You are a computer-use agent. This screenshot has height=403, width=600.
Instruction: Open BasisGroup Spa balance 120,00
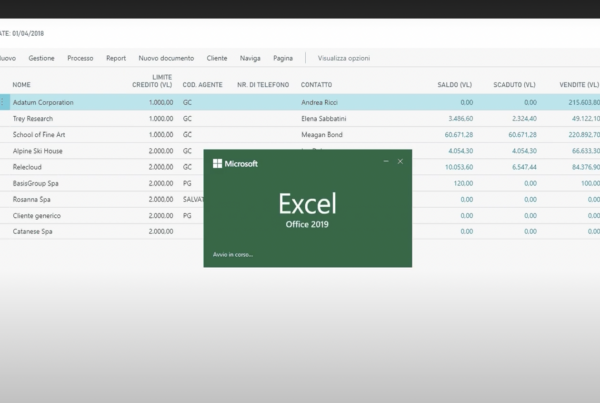click(x=463, y=183)
